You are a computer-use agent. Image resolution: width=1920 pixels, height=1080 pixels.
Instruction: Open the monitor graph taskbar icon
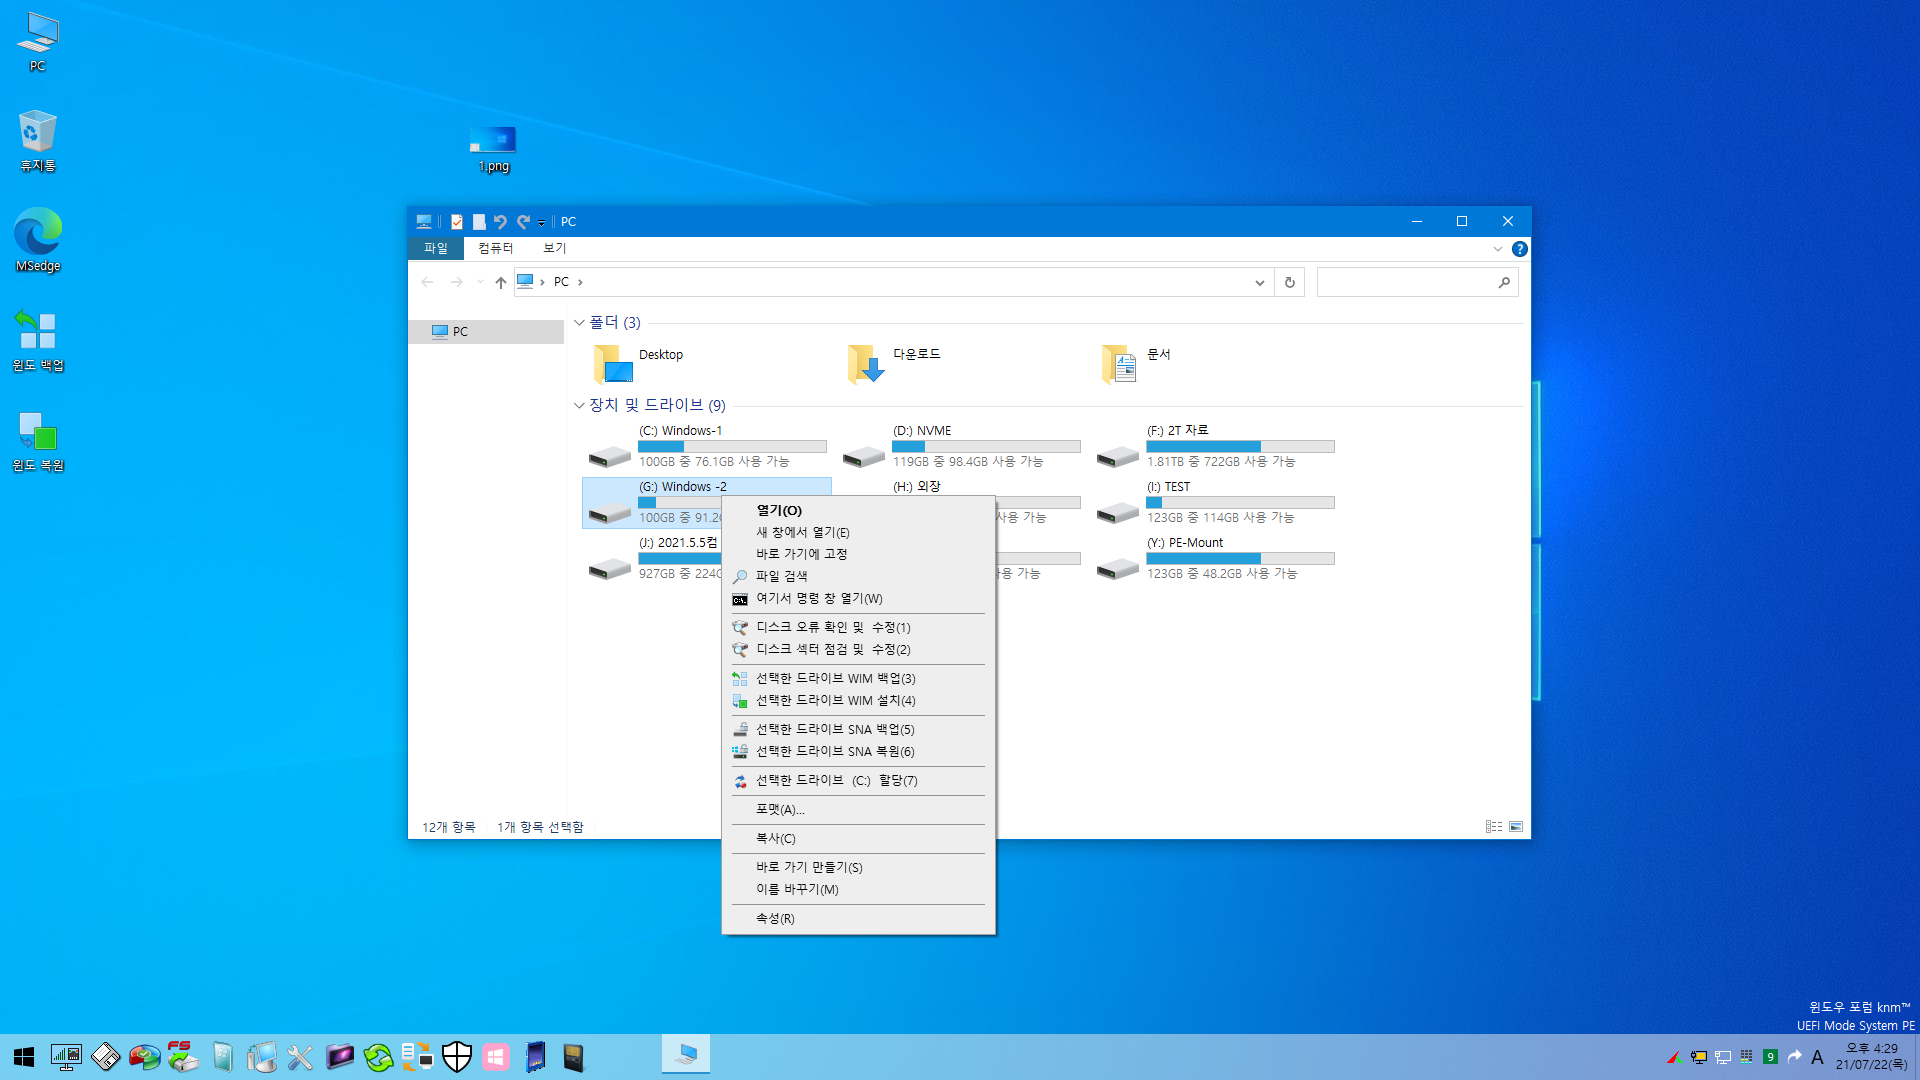click(66, 1057)
